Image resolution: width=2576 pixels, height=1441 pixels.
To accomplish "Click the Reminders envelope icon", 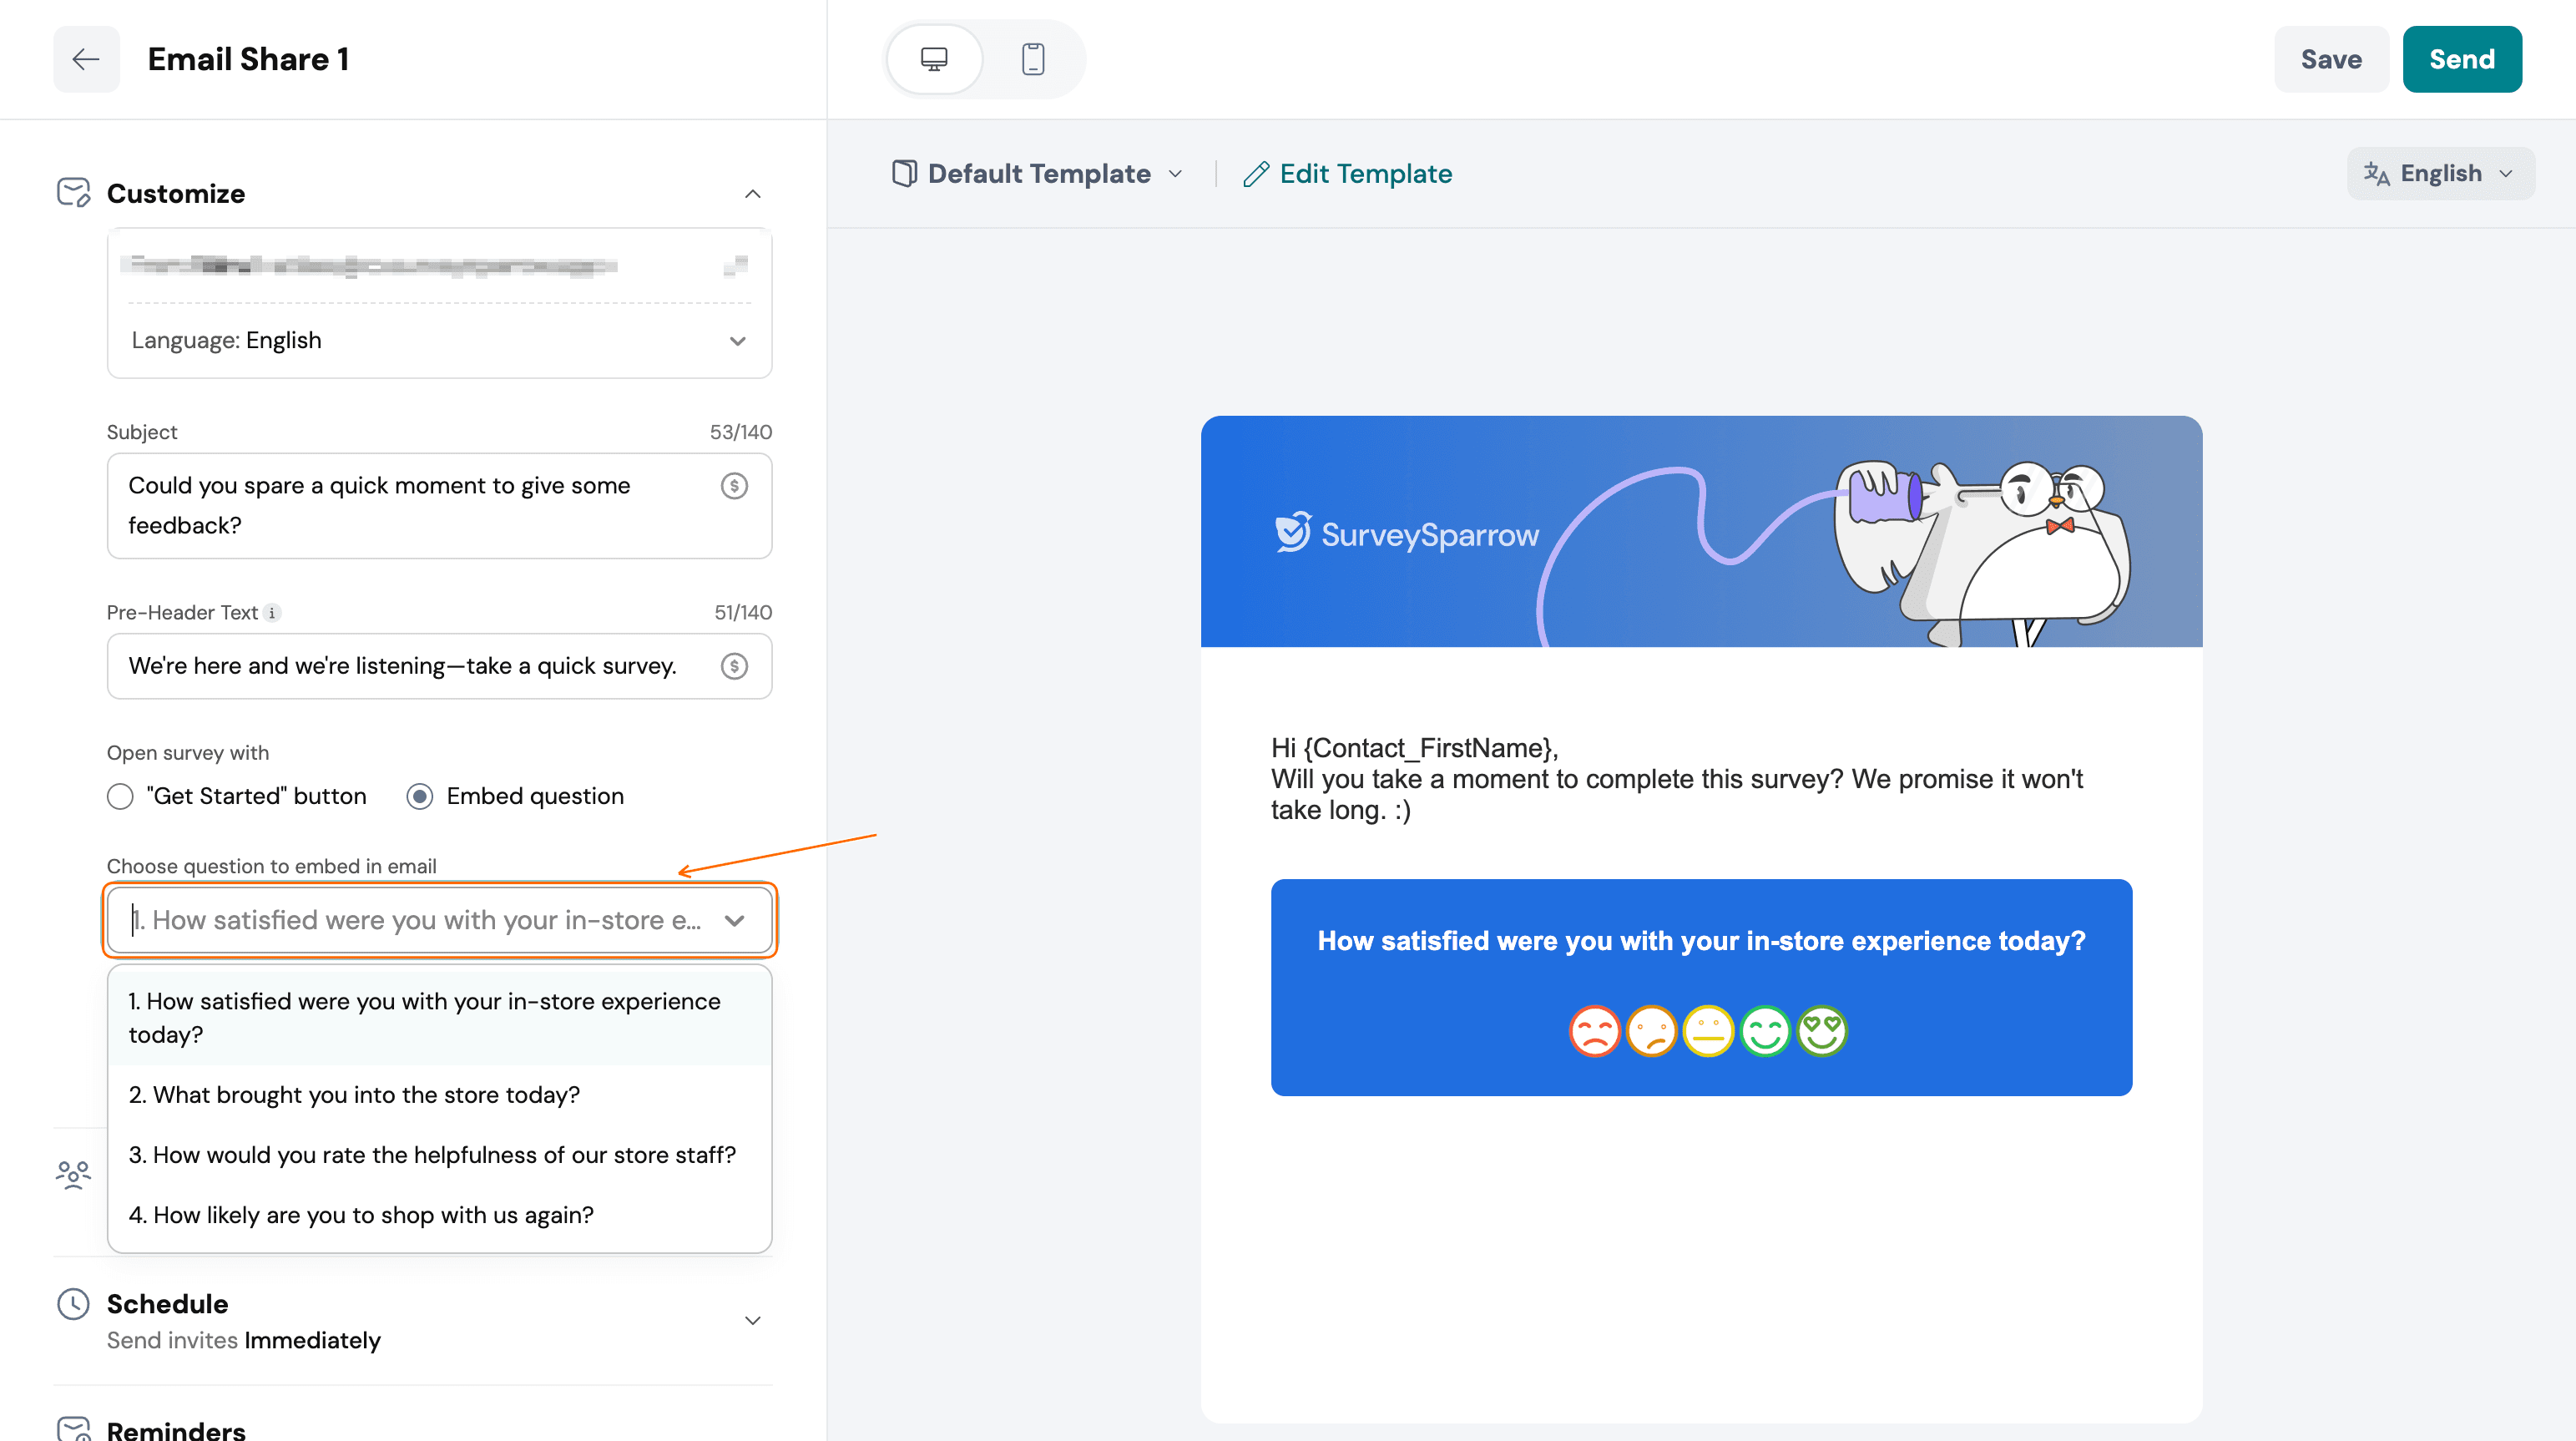I will pos(74,1429).
